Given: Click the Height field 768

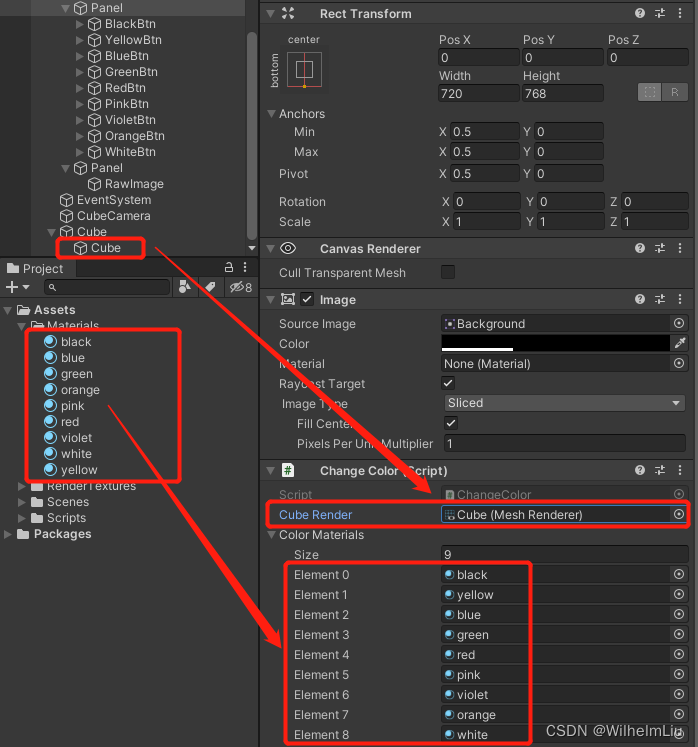Looking at the screenshot, I should tap(563, 93).
